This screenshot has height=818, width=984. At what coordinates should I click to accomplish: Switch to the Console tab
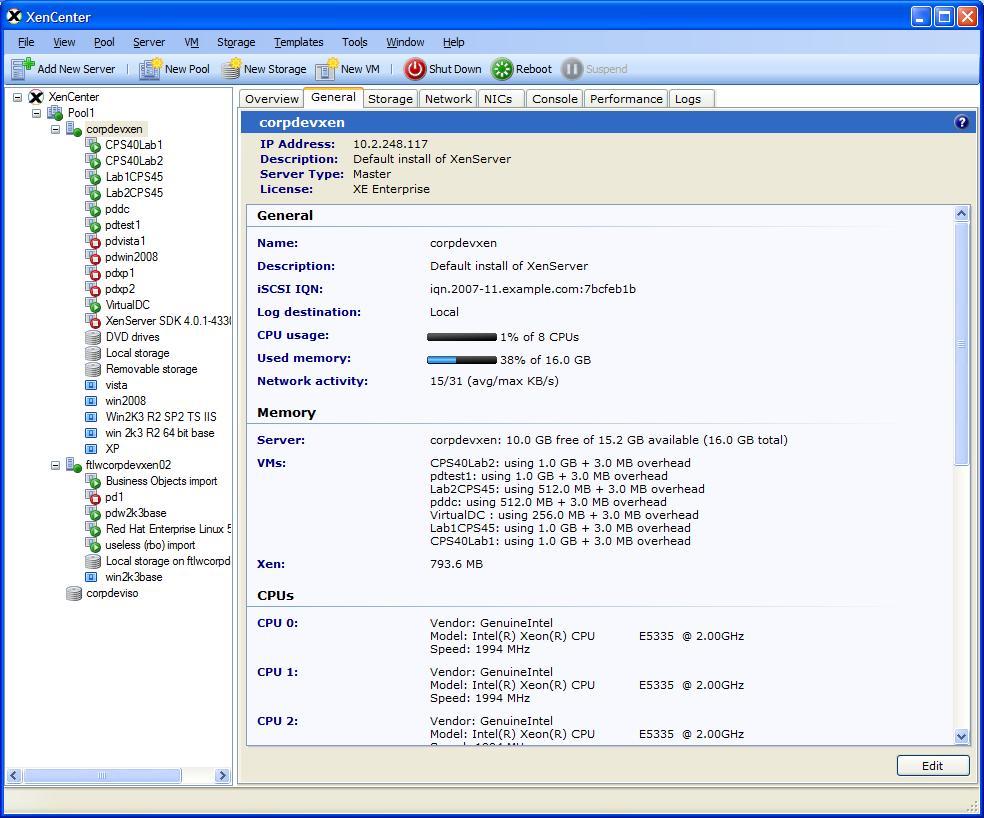coord(554,99)
